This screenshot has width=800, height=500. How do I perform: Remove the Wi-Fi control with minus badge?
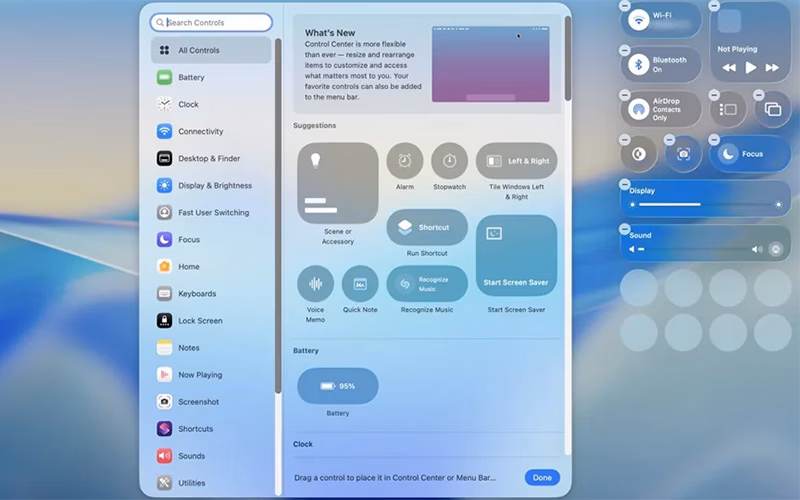[x=625, y=6]
